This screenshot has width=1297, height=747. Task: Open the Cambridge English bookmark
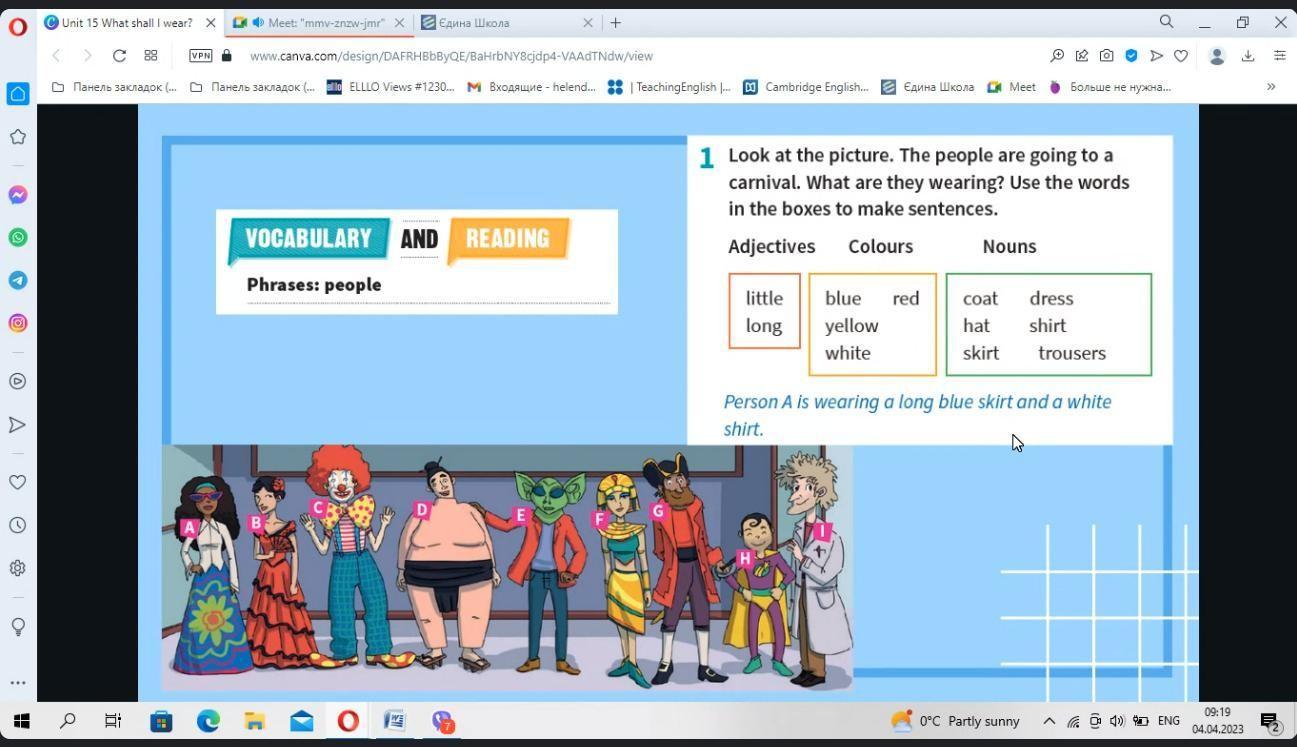(806, 87)
